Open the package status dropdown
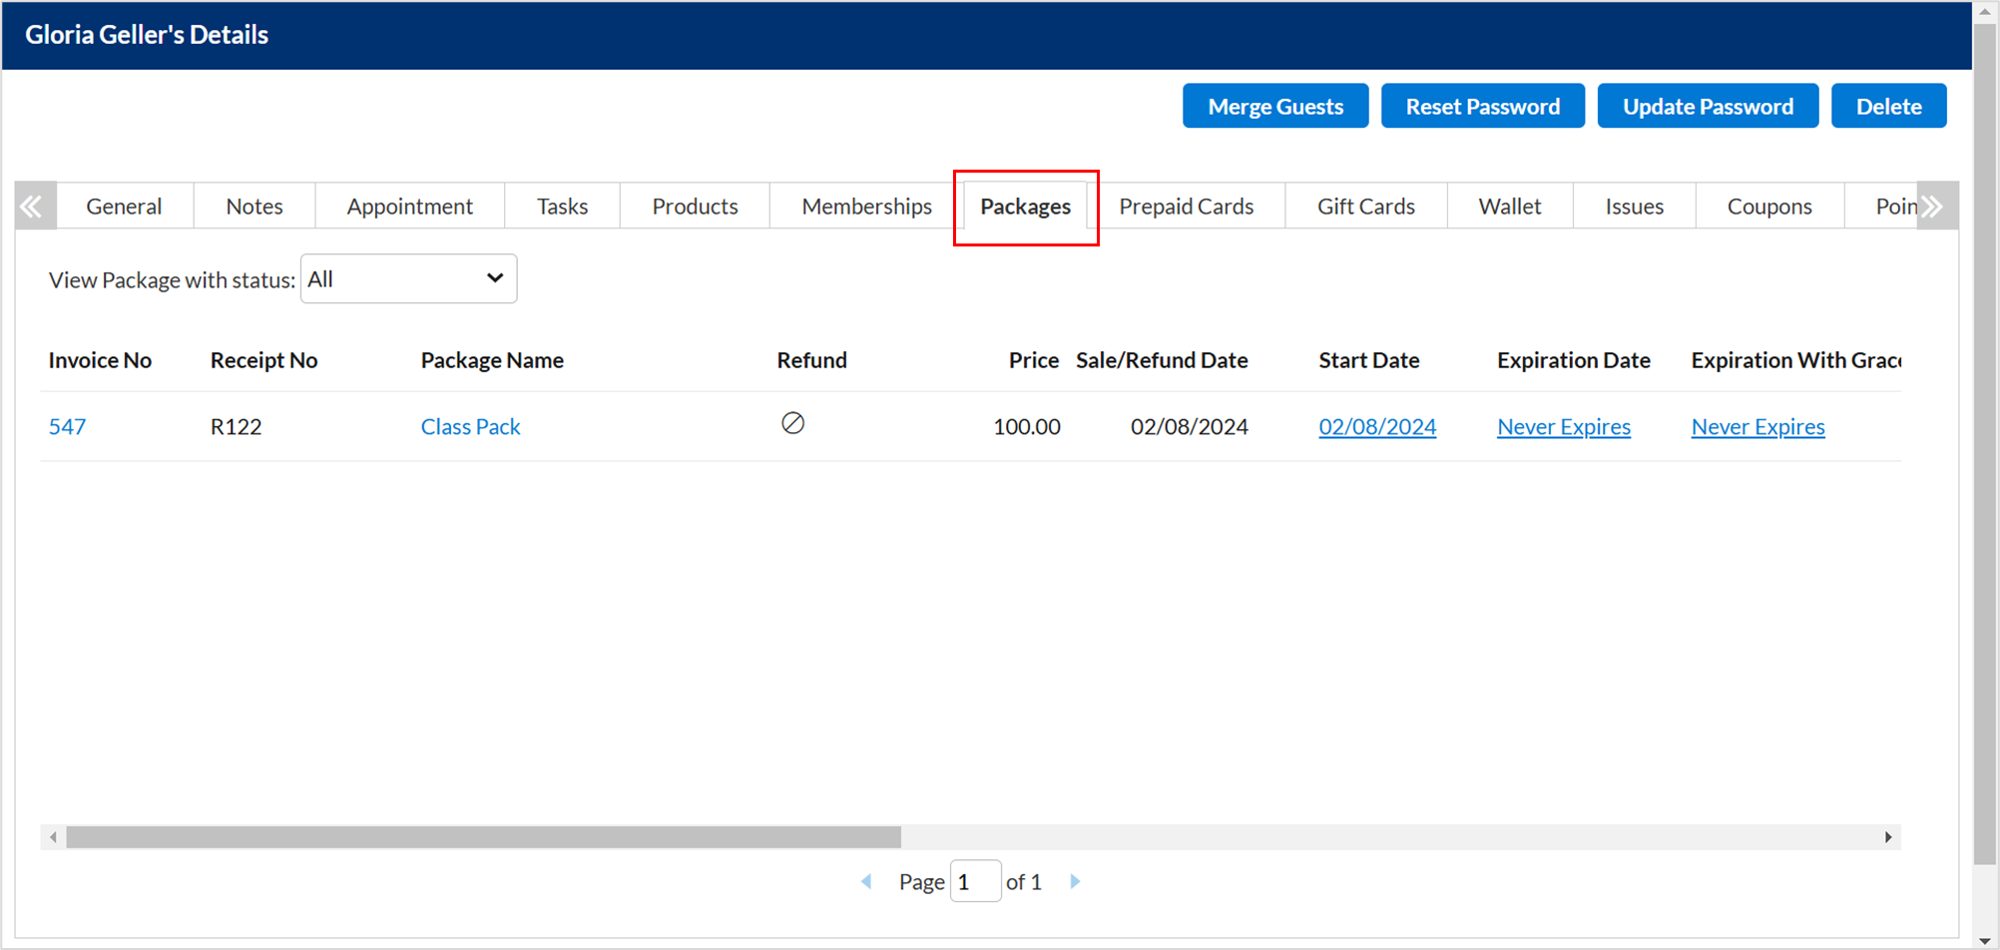Viewport: 2000px width, 950px height. 409,279
